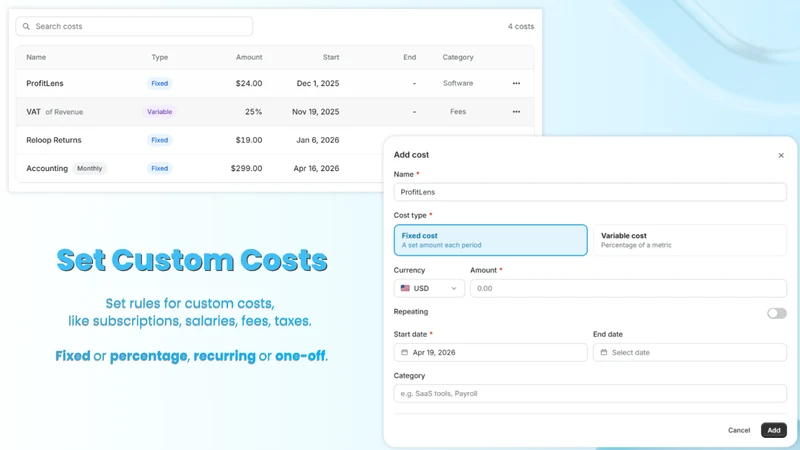Click the 4 costs count label
800x450 pixels.
(x=521, y=27)
